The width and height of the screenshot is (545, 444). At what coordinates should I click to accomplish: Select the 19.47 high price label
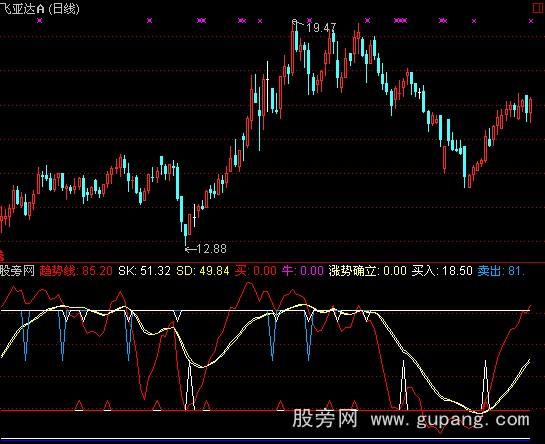322,27
